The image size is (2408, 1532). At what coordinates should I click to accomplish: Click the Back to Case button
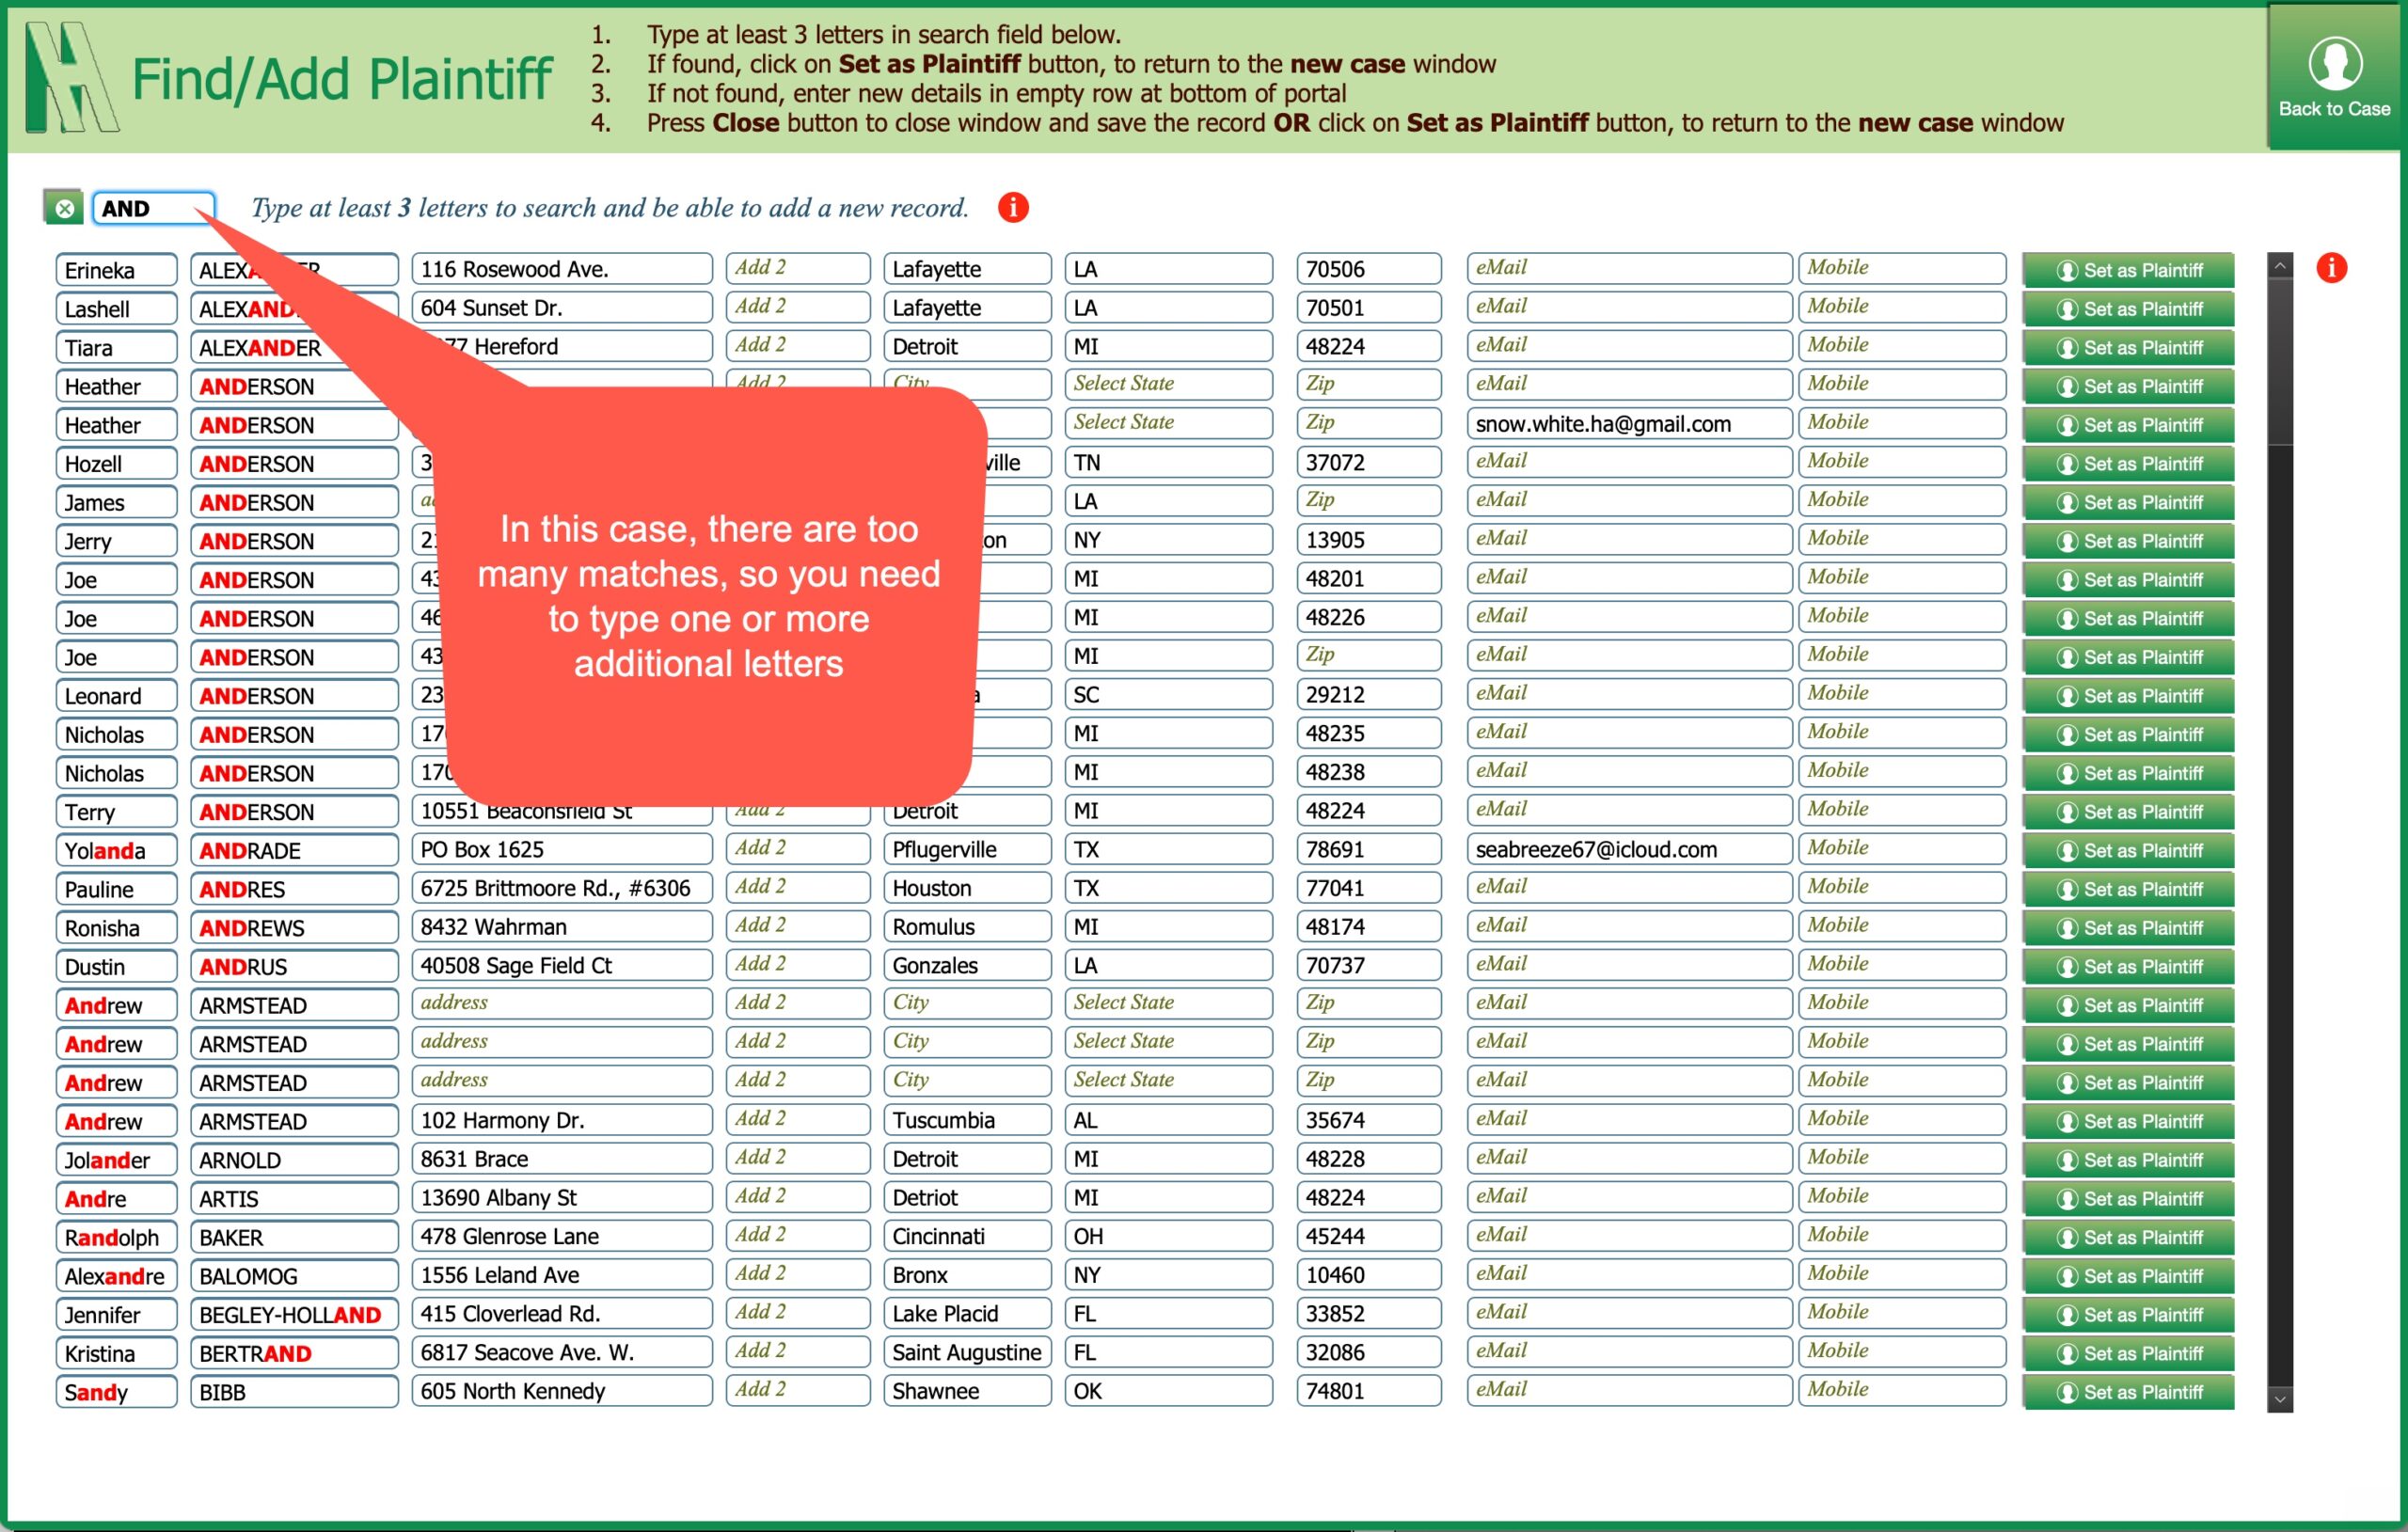pos(2334,78)
